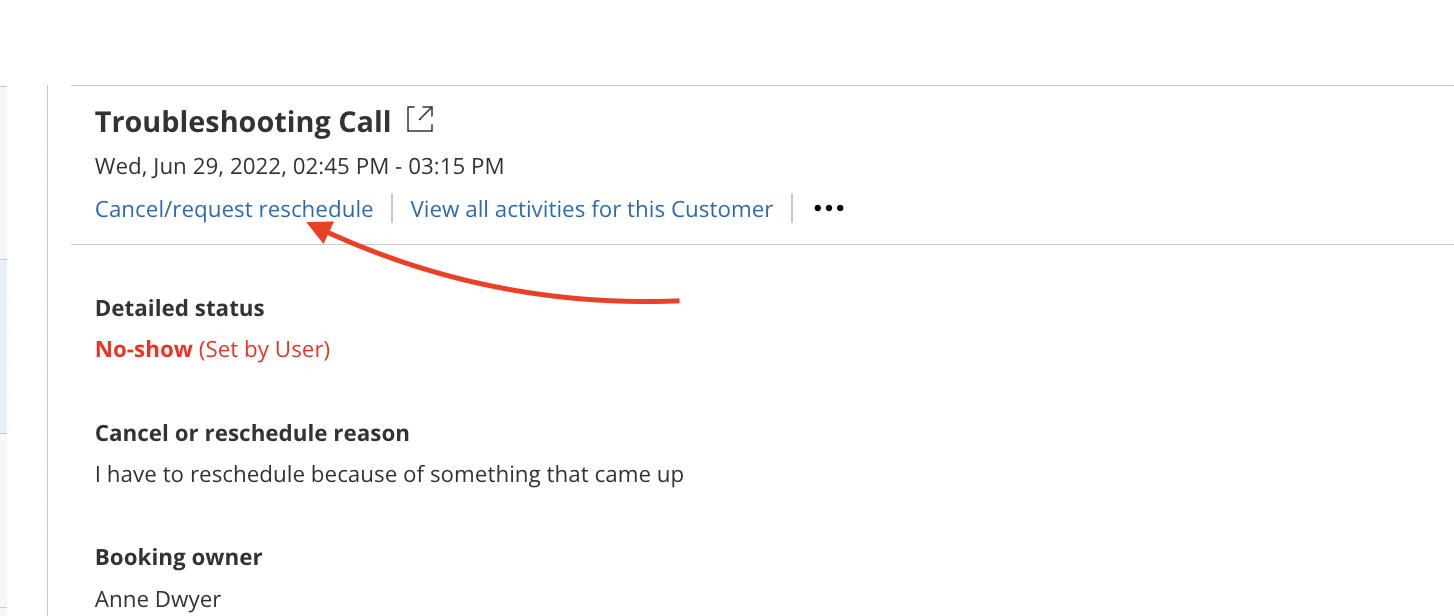The width and height of the screenshot is (1454, 616).
Task: Click the (Set by User) note
Action: click(264, 349)
